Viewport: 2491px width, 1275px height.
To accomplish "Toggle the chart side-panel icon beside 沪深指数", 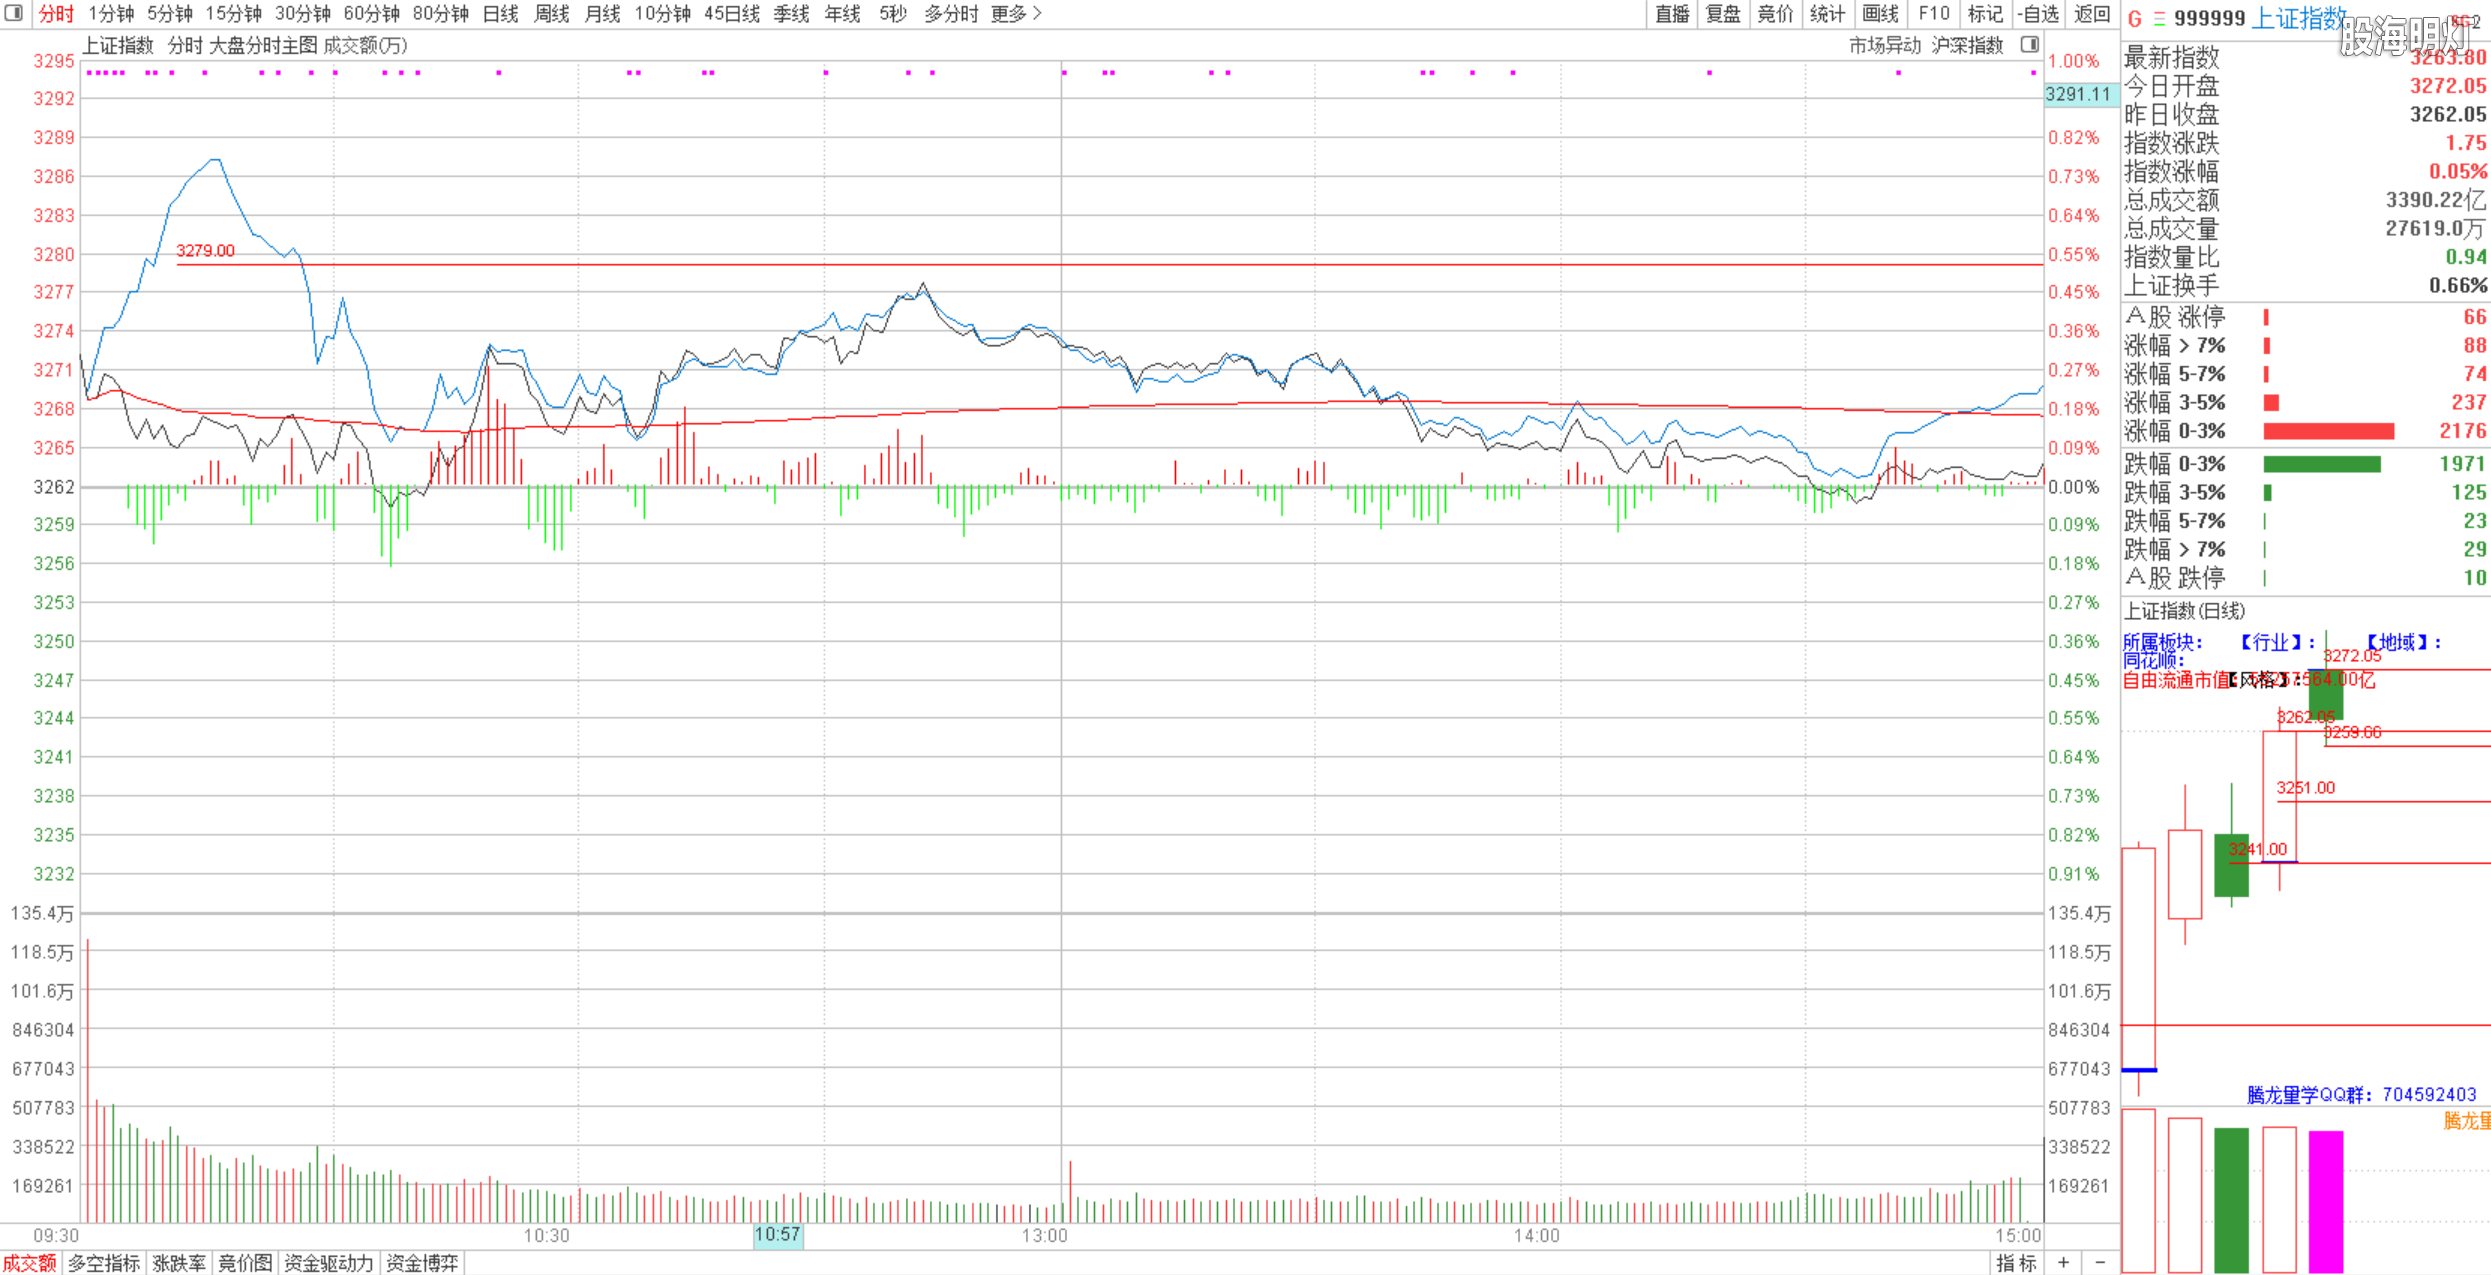I will (x=2029, y=45).
